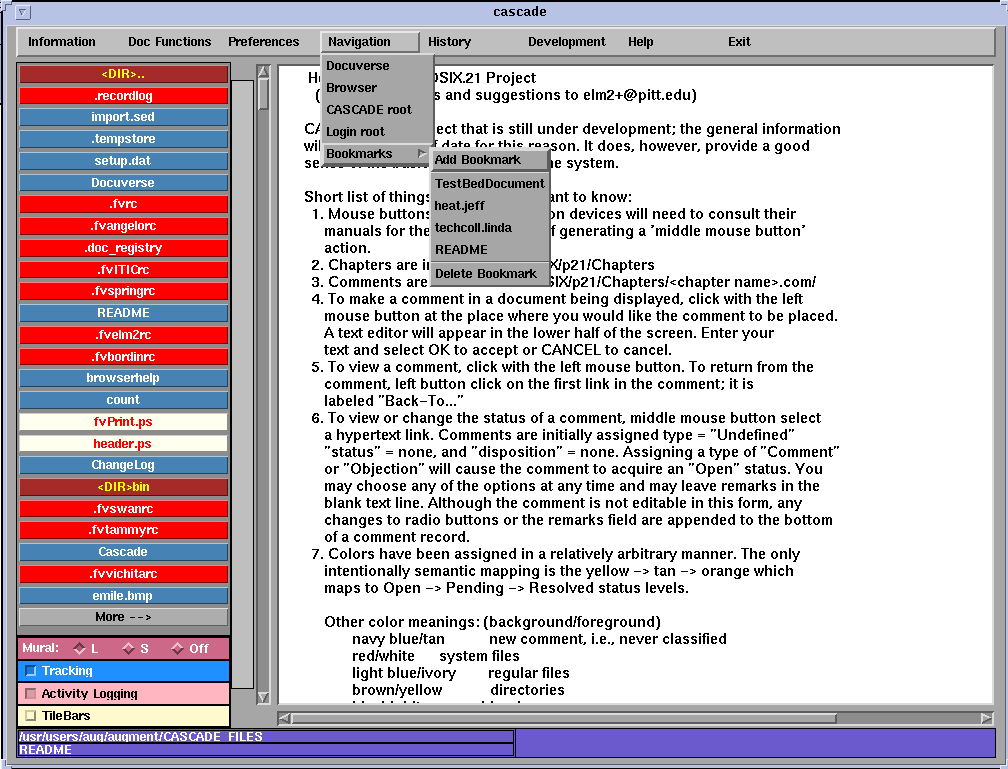Image resolution: width=1008 pixels, height=769 pixels.
Task: Open the .tempstore file
Action: point(123,139)
